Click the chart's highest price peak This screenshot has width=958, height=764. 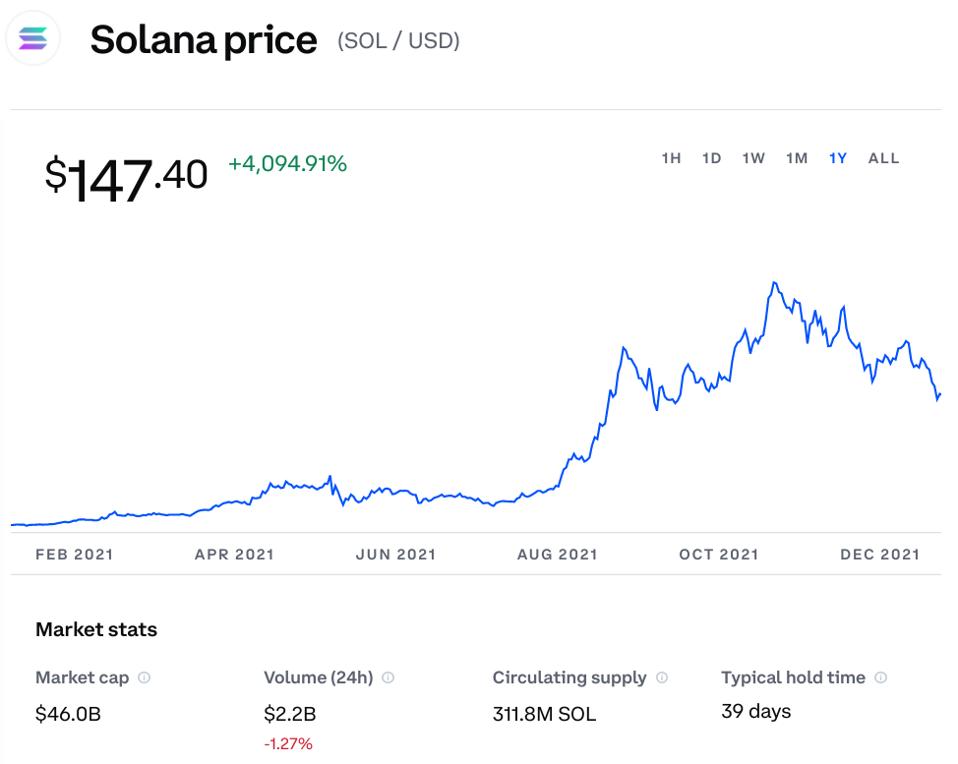point(774,283)
